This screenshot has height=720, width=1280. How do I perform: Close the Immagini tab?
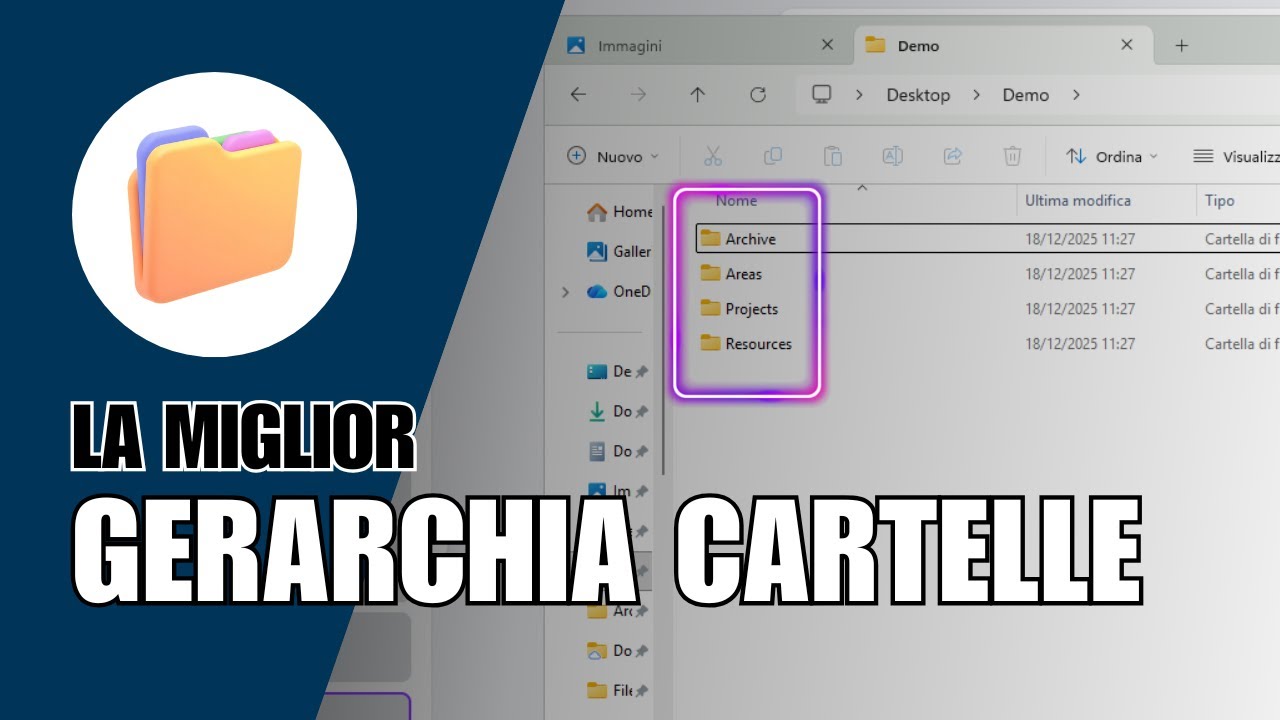(x=827, y=45)
